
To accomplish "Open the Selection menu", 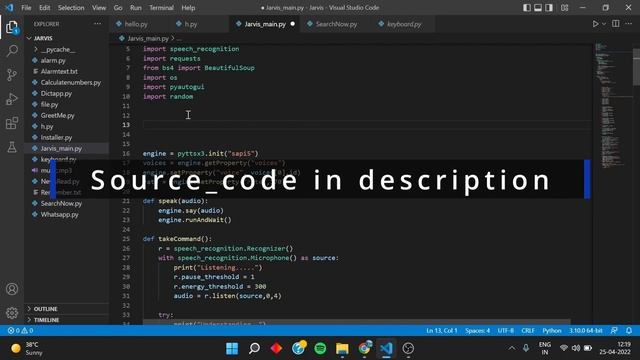I will point(71,8).
